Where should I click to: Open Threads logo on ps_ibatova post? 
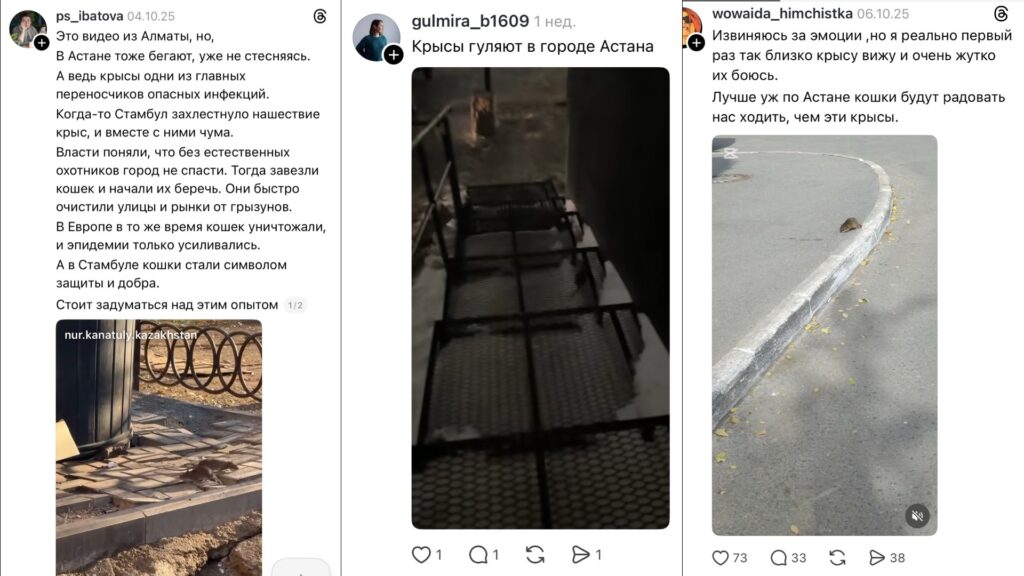click(x=320, y=16)
